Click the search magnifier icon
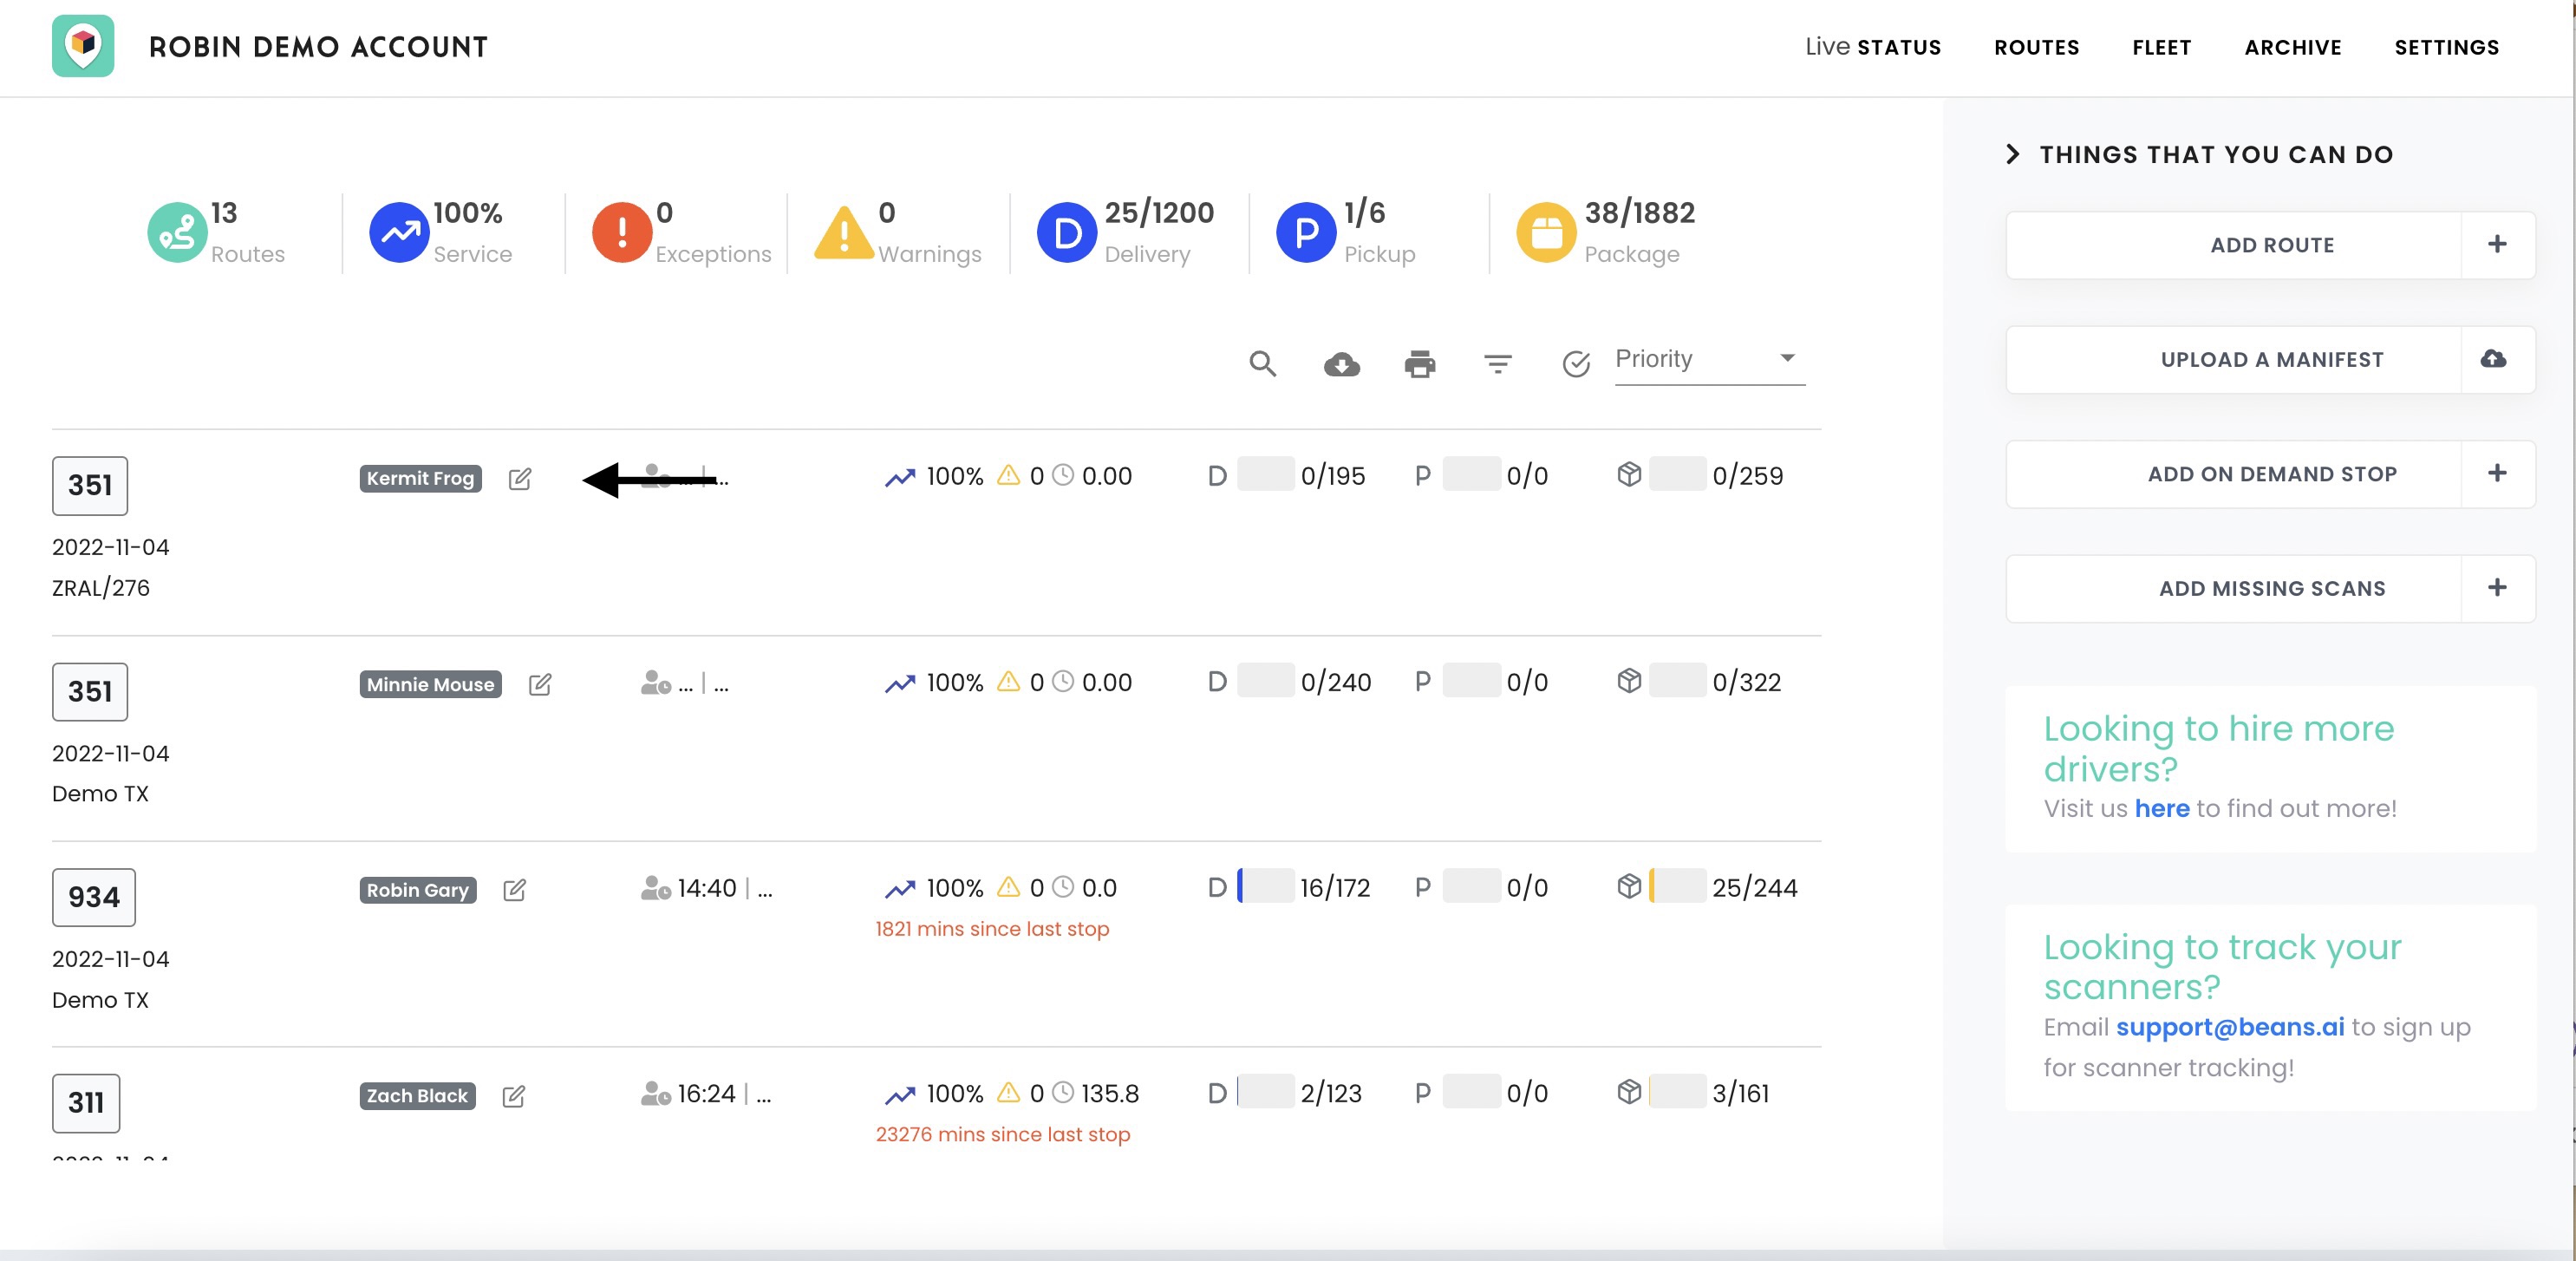Screen dimensions: 2576x1261 point(1262,364)
